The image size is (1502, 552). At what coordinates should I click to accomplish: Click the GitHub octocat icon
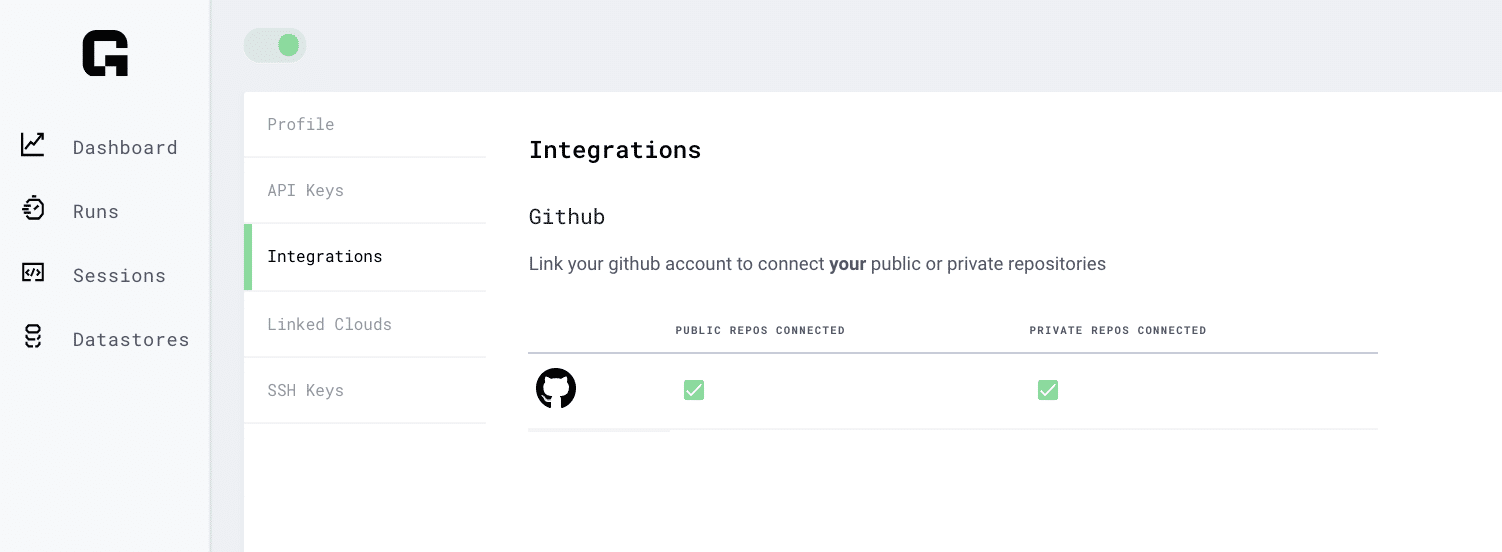[556, 389]
